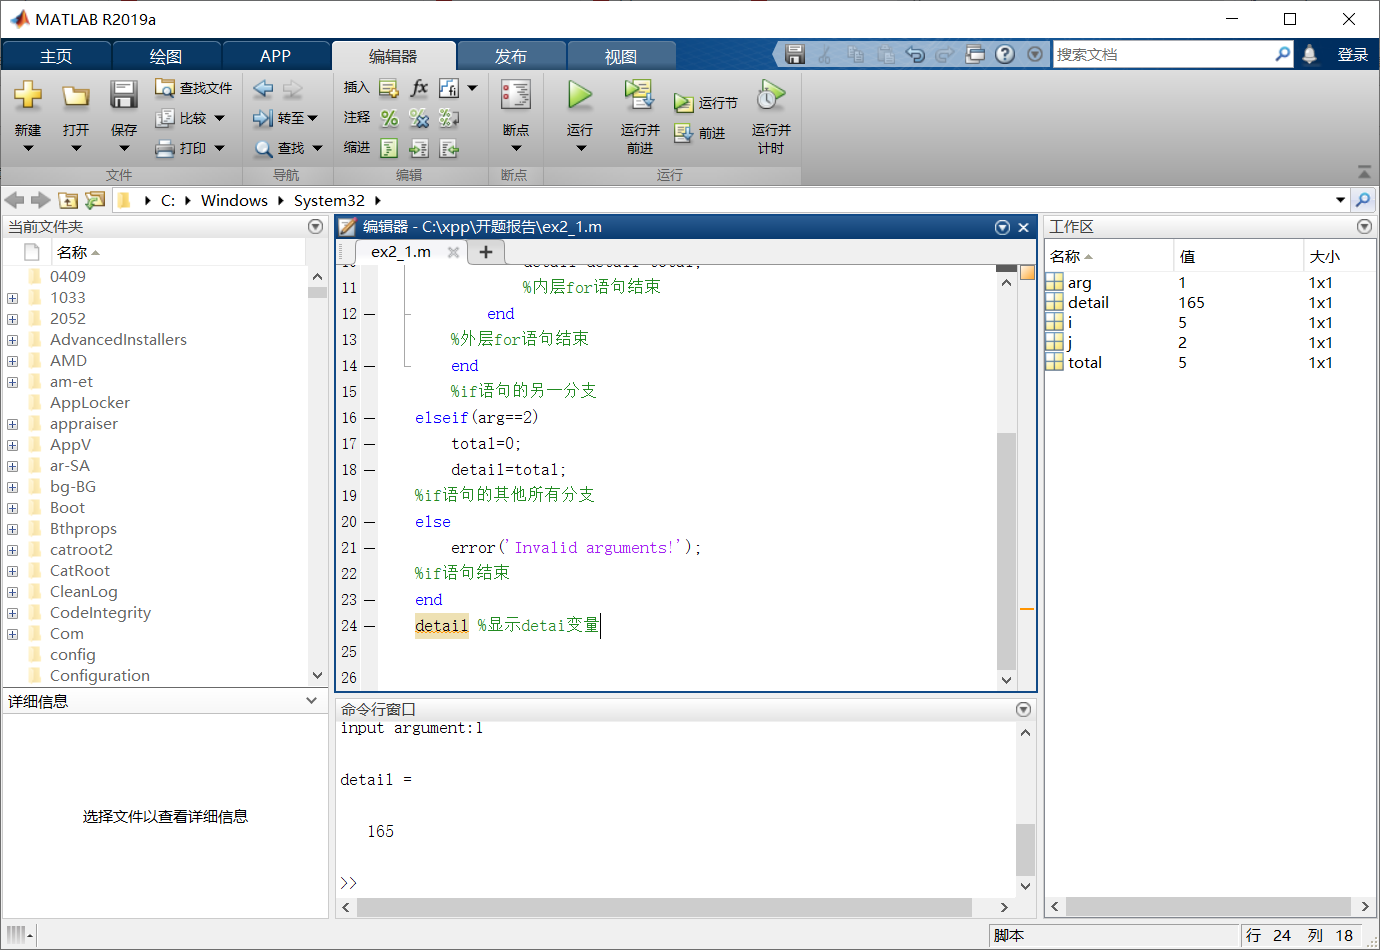Toggle breakpoint on editor line 23
This screenshot has width=1380, height=950.
click(369, 600)
